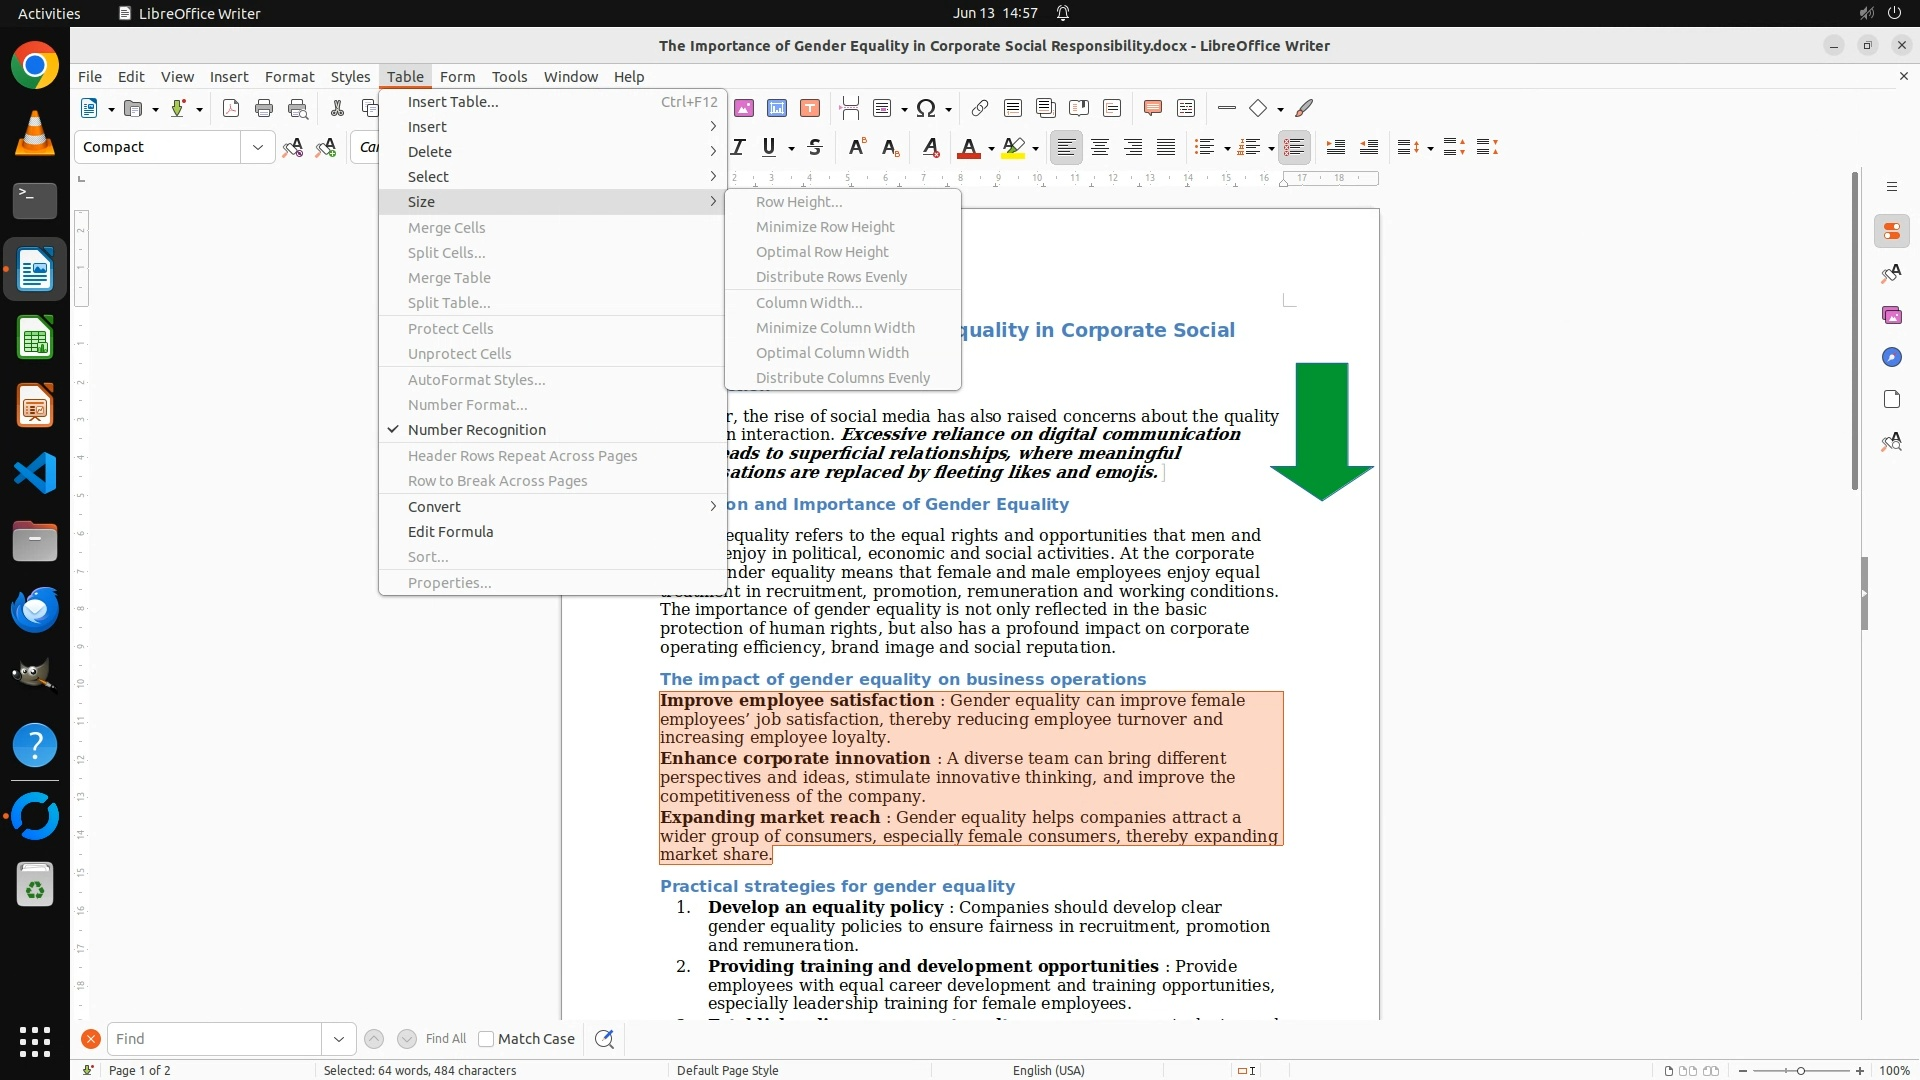Click the Strikethrough formatting icon
The width and height of the screenshot is (1920, 1080).
pos(815,147)
